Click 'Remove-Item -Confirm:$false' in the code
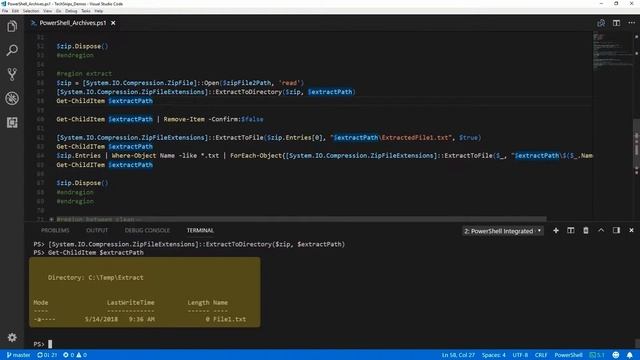Image resolution: width=640 pixels, height=360 pixels. tap(213, 120)
